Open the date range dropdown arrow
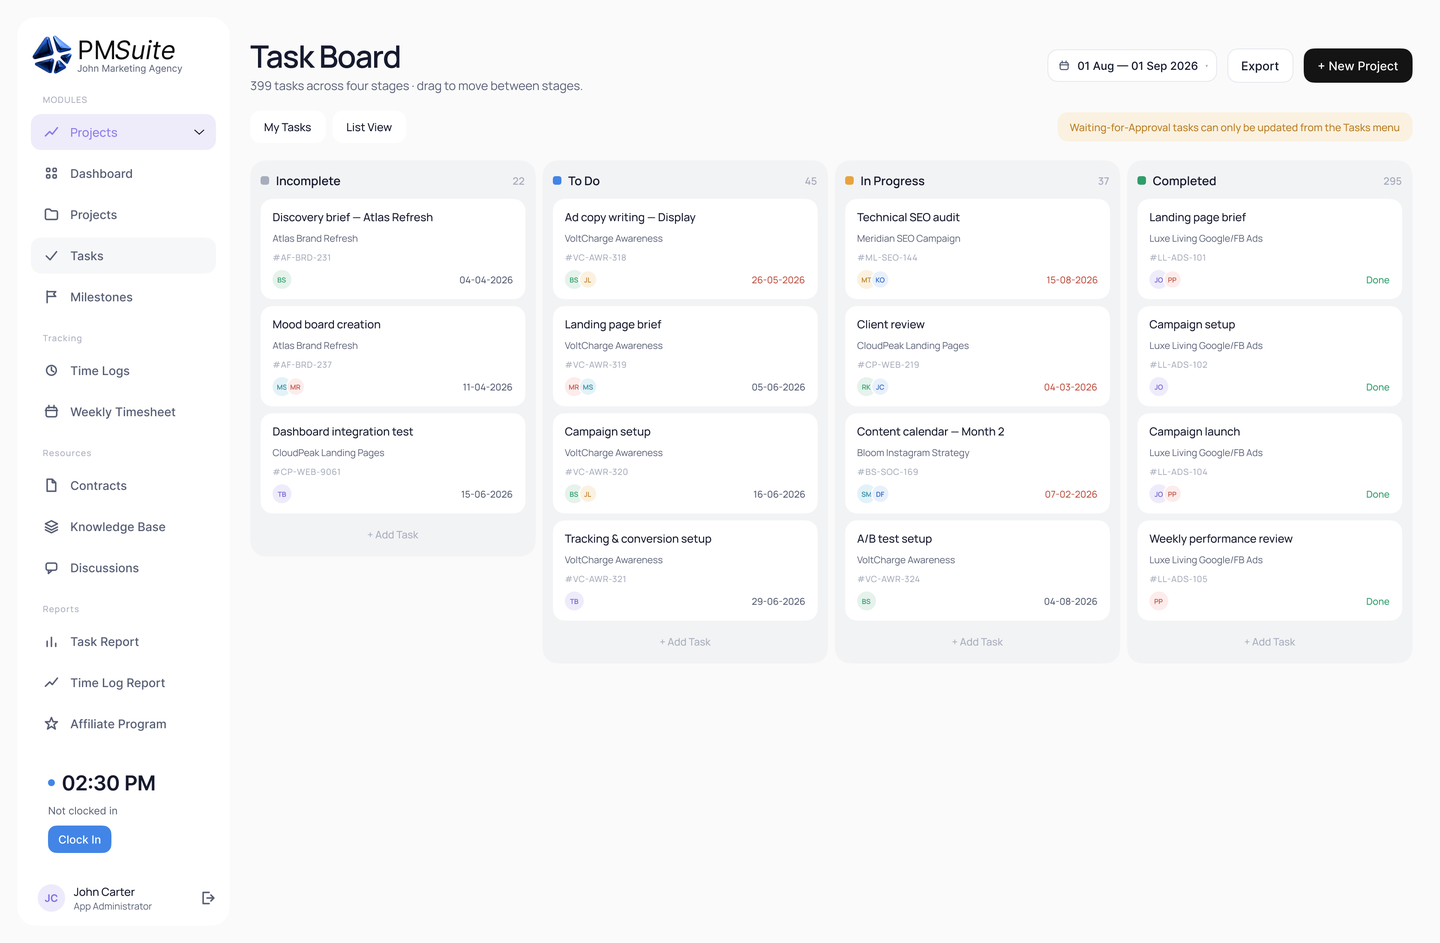This screenshot has width=1440, height=943. tap(1207, 66)
